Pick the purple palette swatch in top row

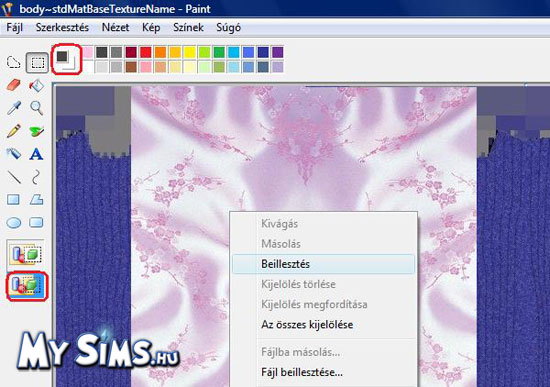click(x=278, y=52)
